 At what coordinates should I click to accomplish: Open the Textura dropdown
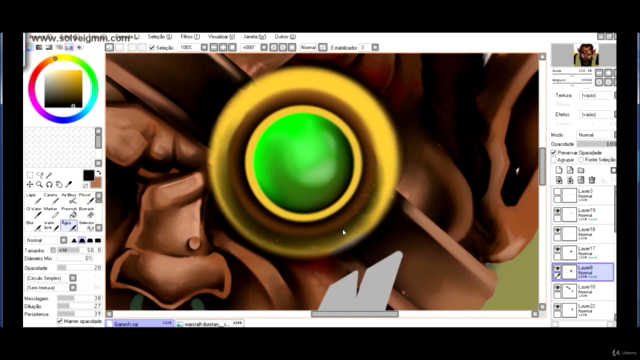point(598,95)
